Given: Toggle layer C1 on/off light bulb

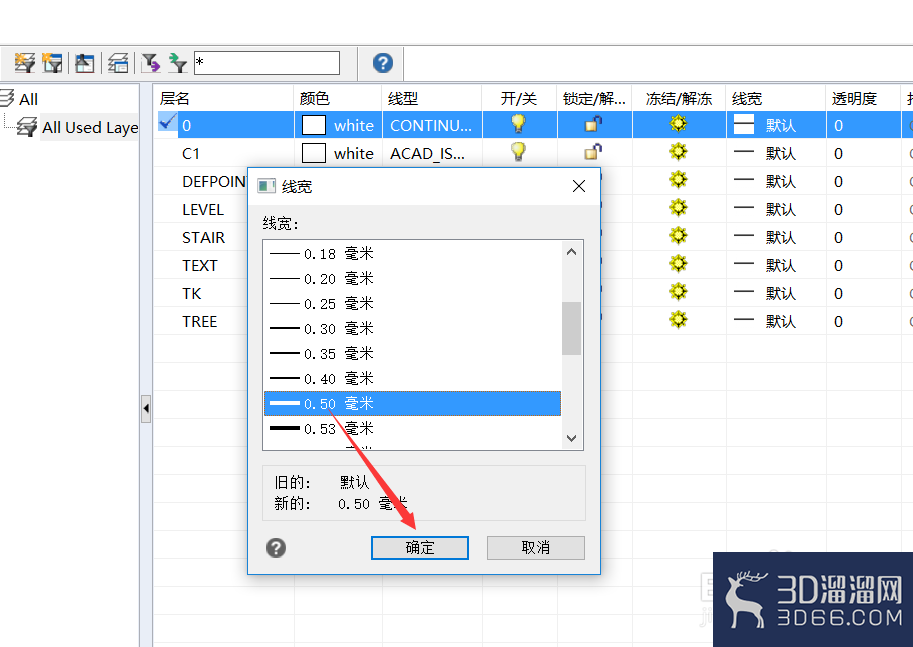Looking at the screenshot, I should [x=518, y=151].
